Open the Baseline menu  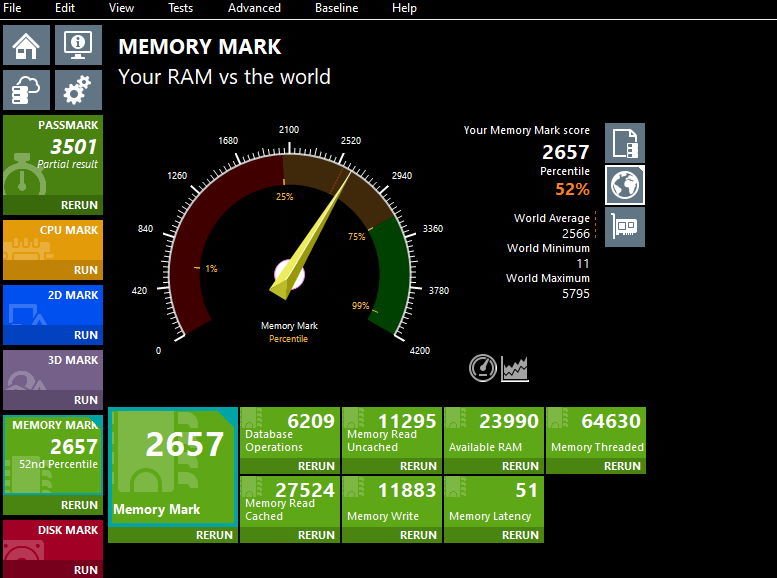click(x=336, y=8)
